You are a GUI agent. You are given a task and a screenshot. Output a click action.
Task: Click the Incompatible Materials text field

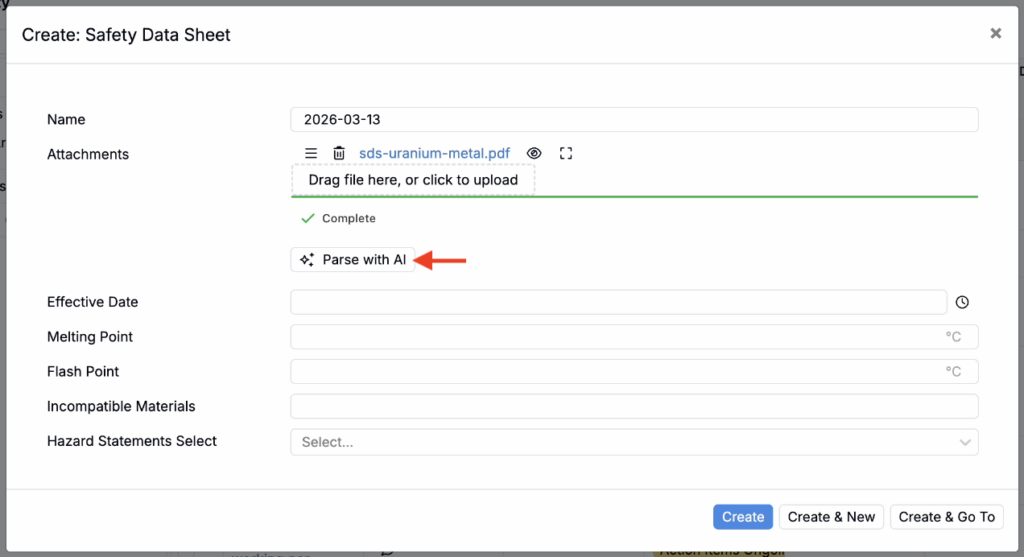point(634,407)
